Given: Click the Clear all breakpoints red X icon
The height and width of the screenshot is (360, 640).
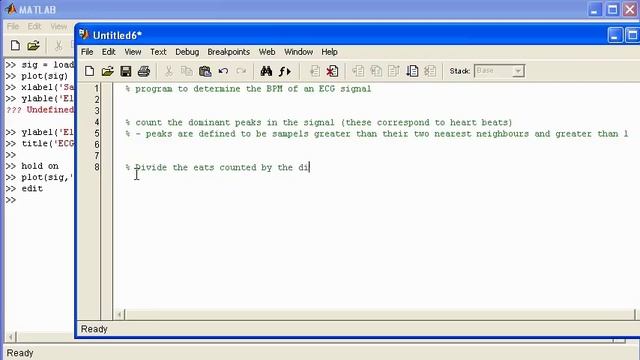Looking at the screenshot, I should coord(332,71).
